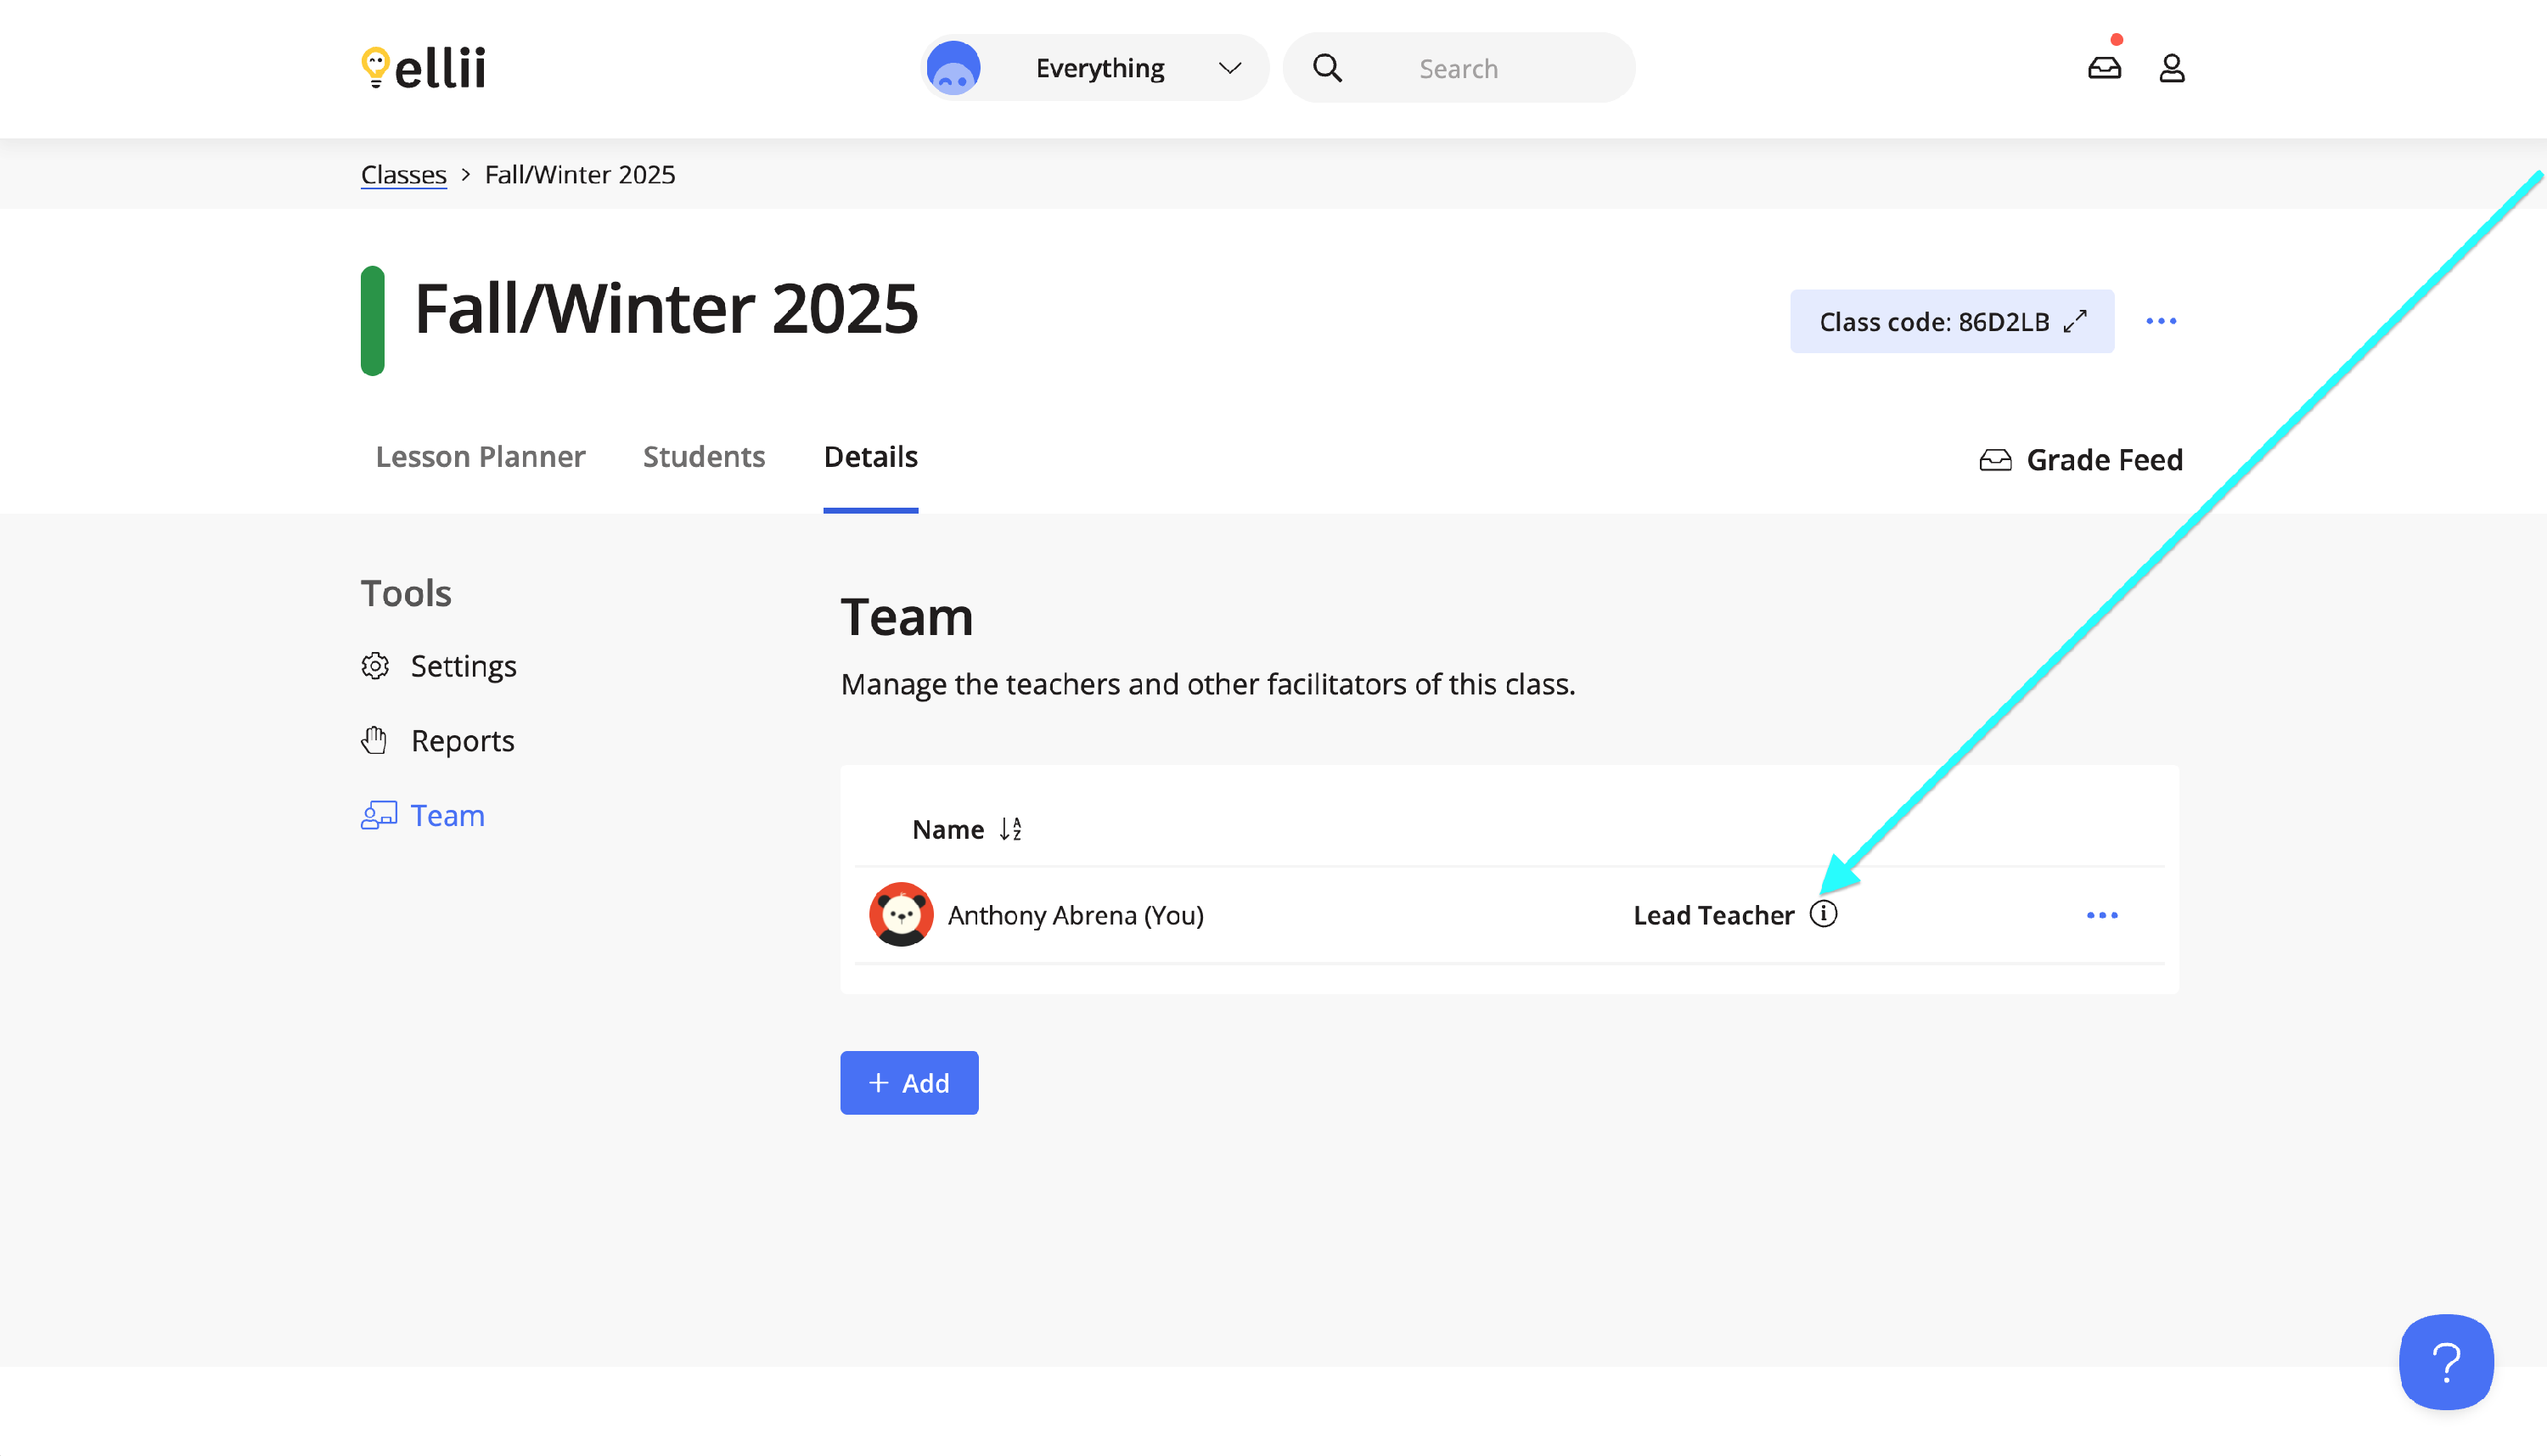Open Settings in Tools sidebar
The height and width of the screenshot is (1456, 2547).
coord(462,666)
